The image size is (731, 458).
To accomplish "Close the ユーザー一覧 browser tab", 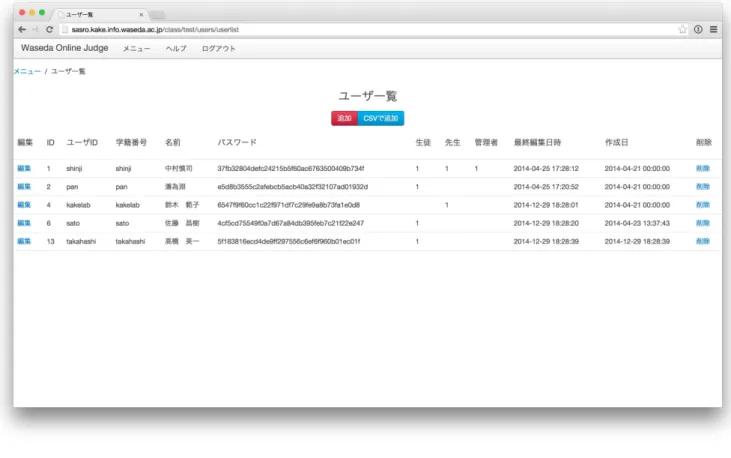I will [x=141, y=15].
